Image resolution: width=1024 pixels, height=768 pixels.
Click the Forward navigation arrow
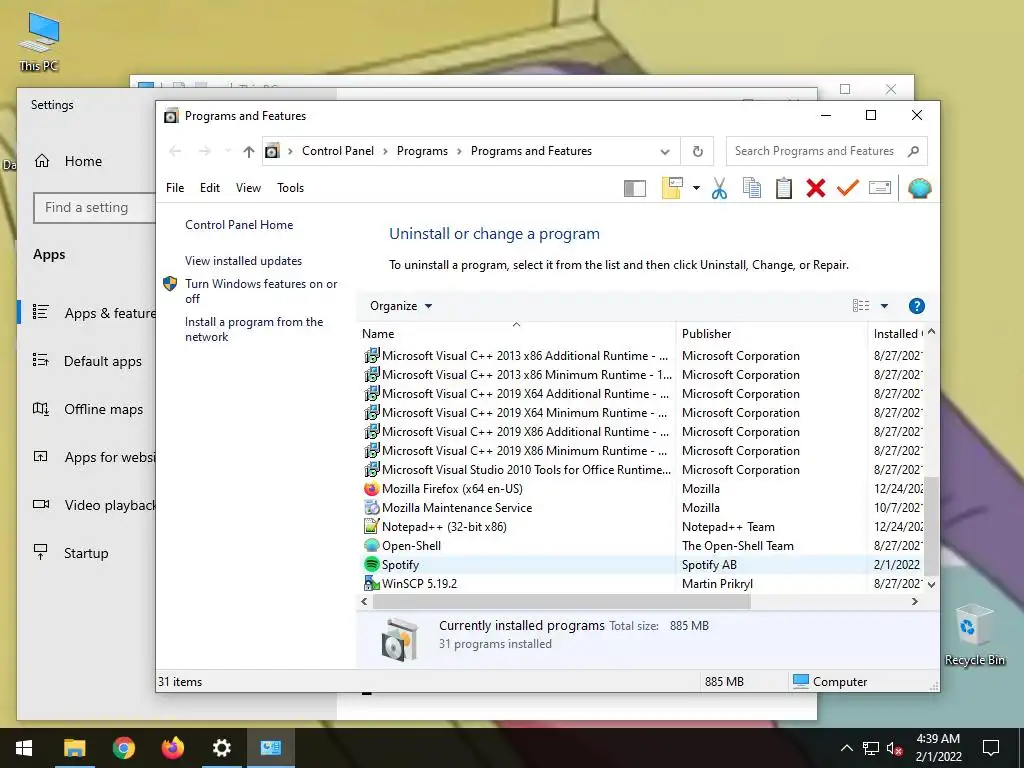tap(204, 152)
